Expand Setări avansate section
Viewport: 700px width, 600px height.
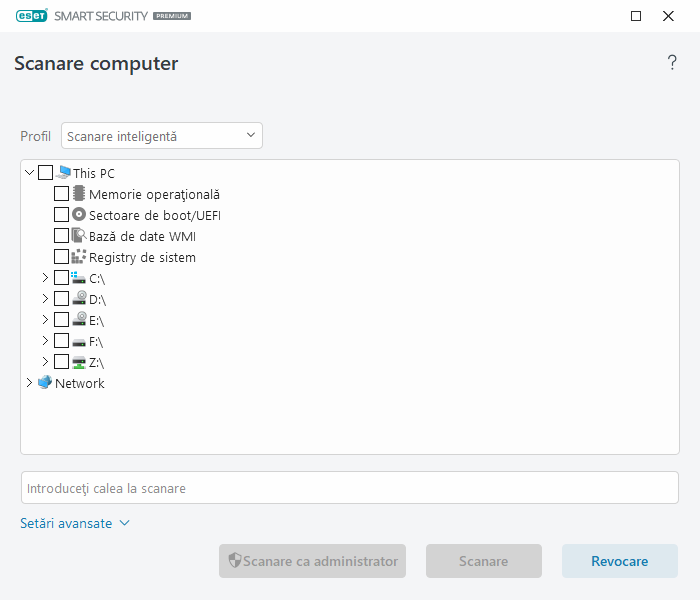(75, 523)
